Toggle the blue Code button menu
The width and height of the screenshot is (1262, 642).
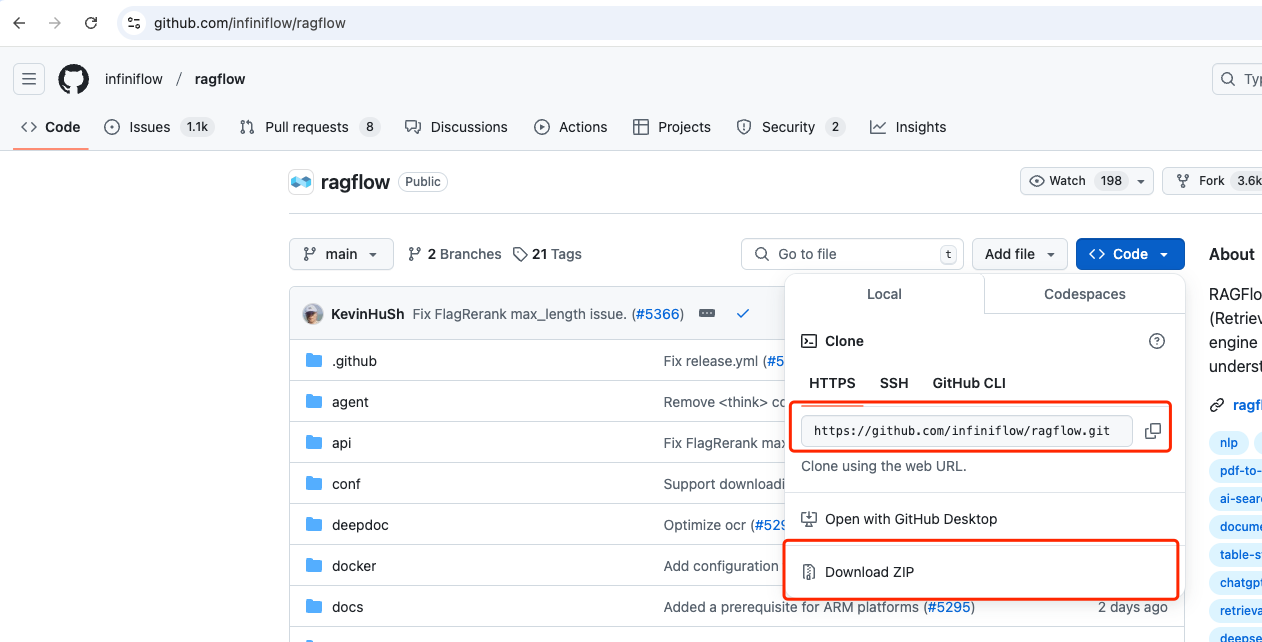click(1129, 254)
